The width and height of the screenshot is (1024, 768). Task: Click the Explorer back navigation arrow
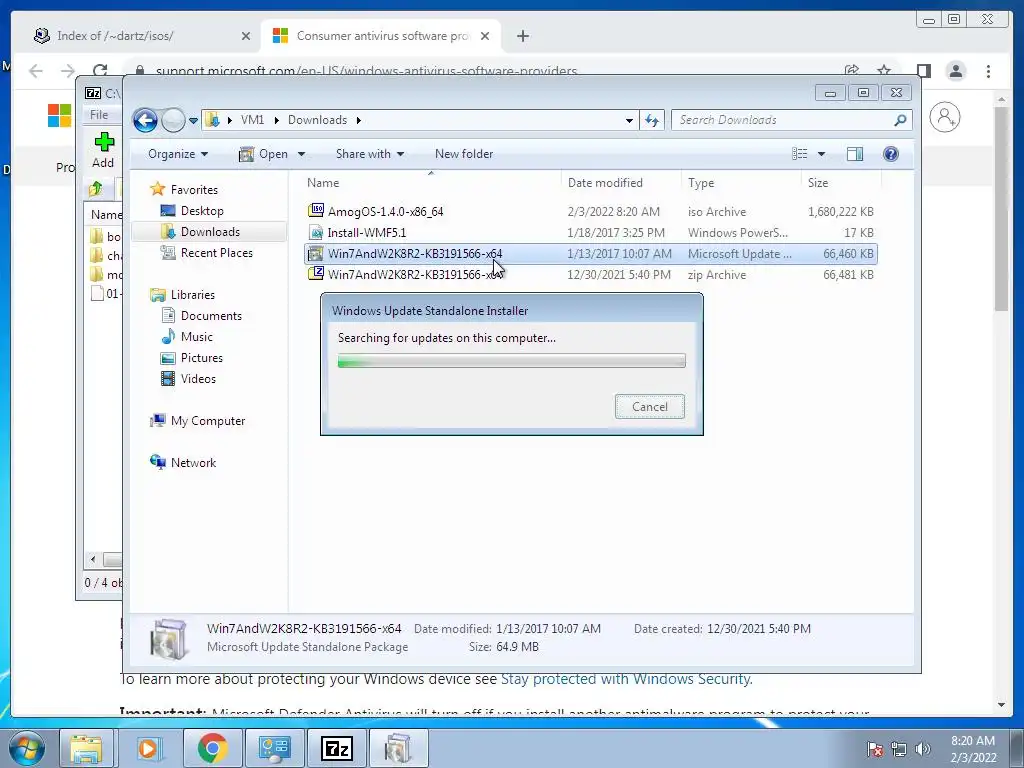[145, 120]
